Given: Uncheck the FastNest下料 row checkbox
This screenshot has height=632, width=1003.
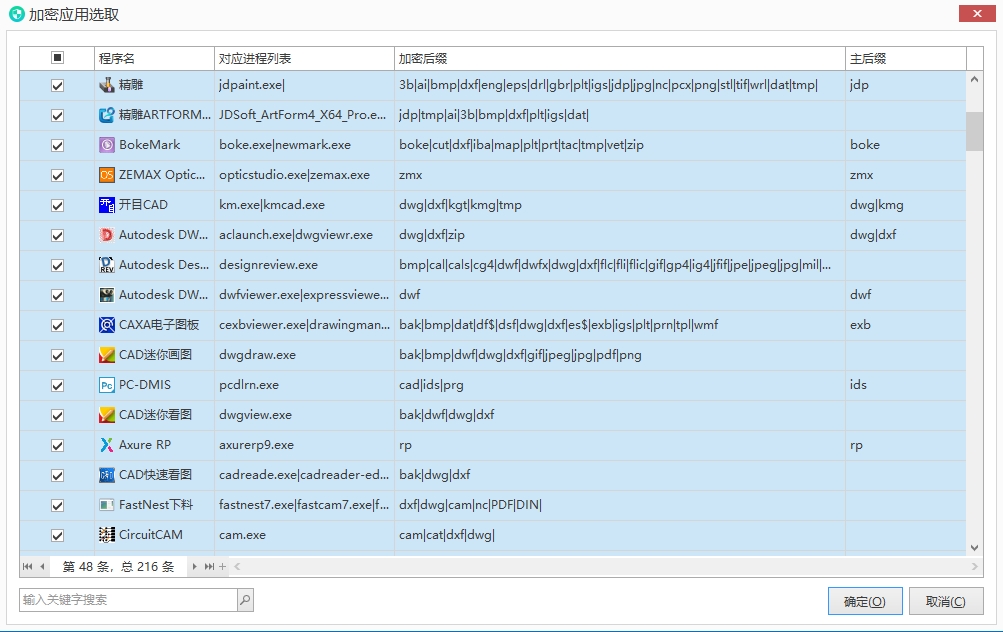Looking at the screenshot, I should [58, 505].
